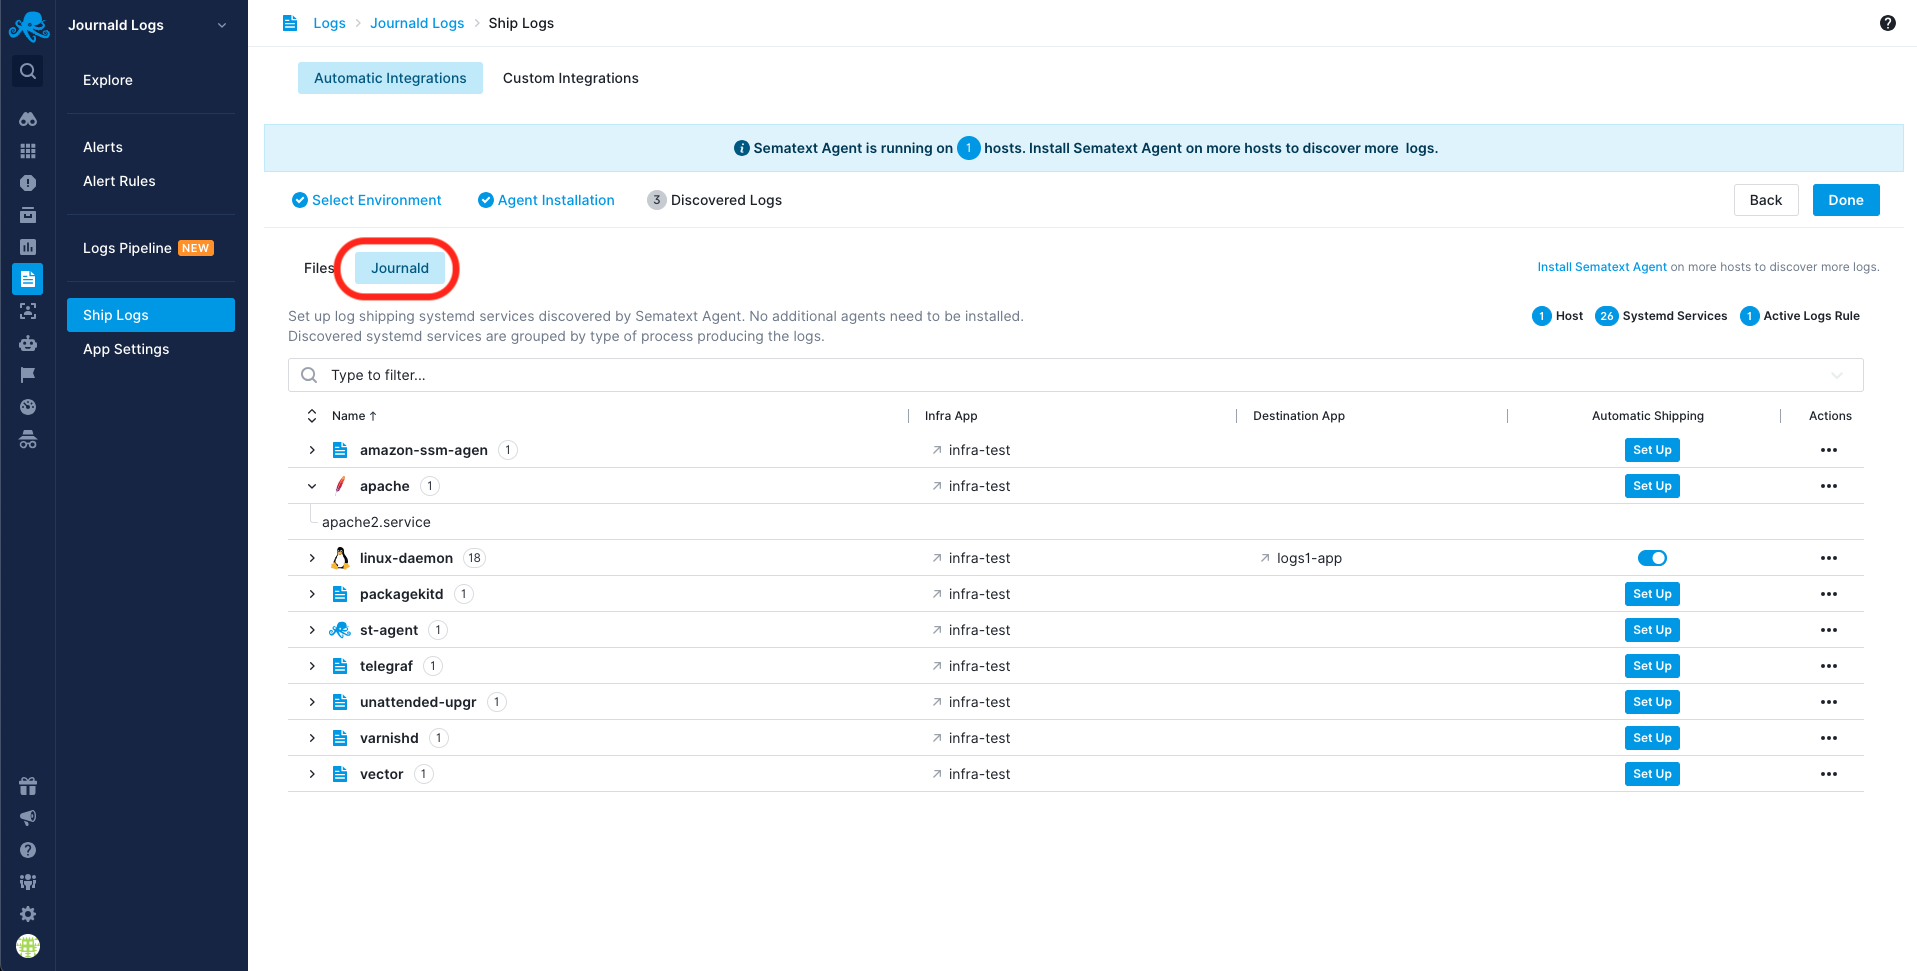Screen dimensions: 1917x971
Task: Follow the Install Sematext Agent link
Action: (1602, 267)
